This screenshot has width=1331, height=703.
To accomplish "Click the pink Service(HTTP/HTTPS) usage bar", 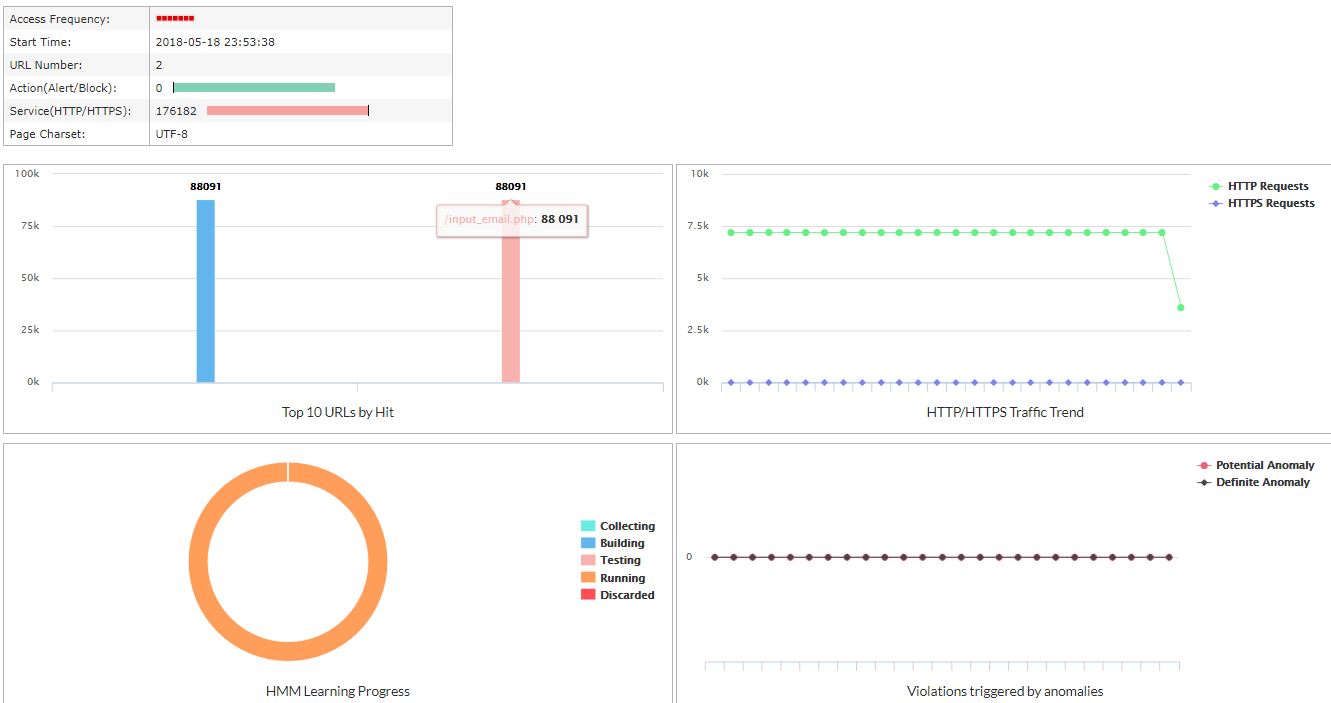I will [x=286, y=110].
